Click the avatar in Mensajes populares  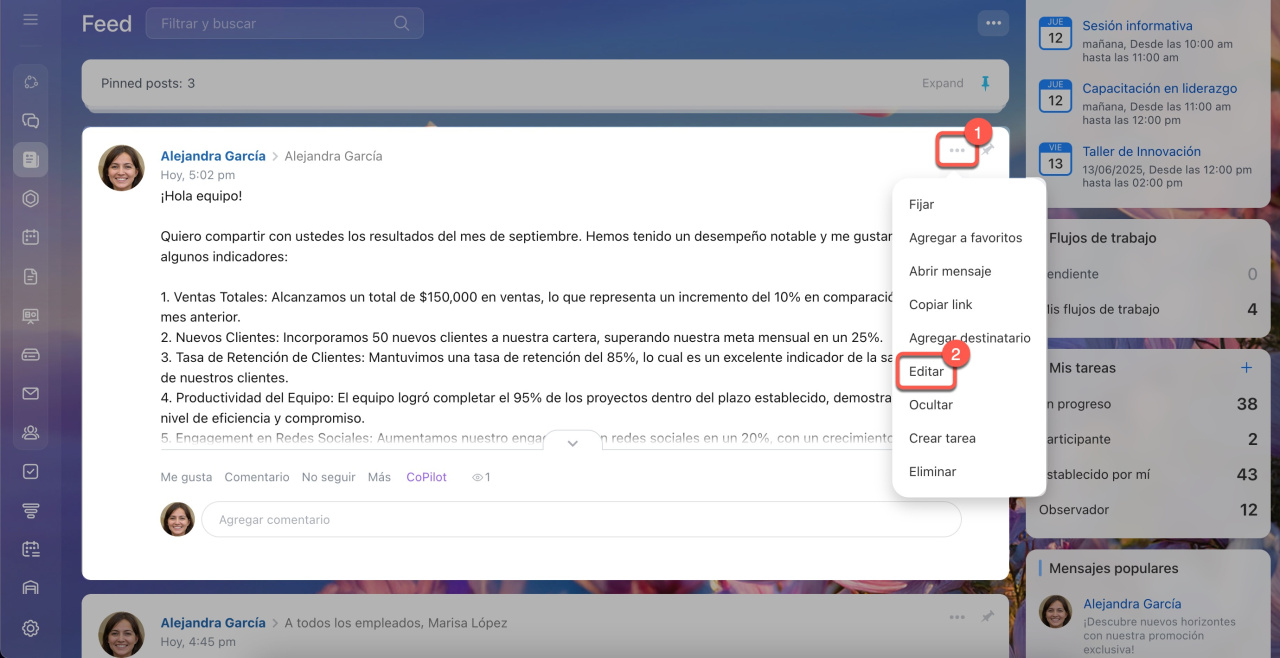[1056, 611]
